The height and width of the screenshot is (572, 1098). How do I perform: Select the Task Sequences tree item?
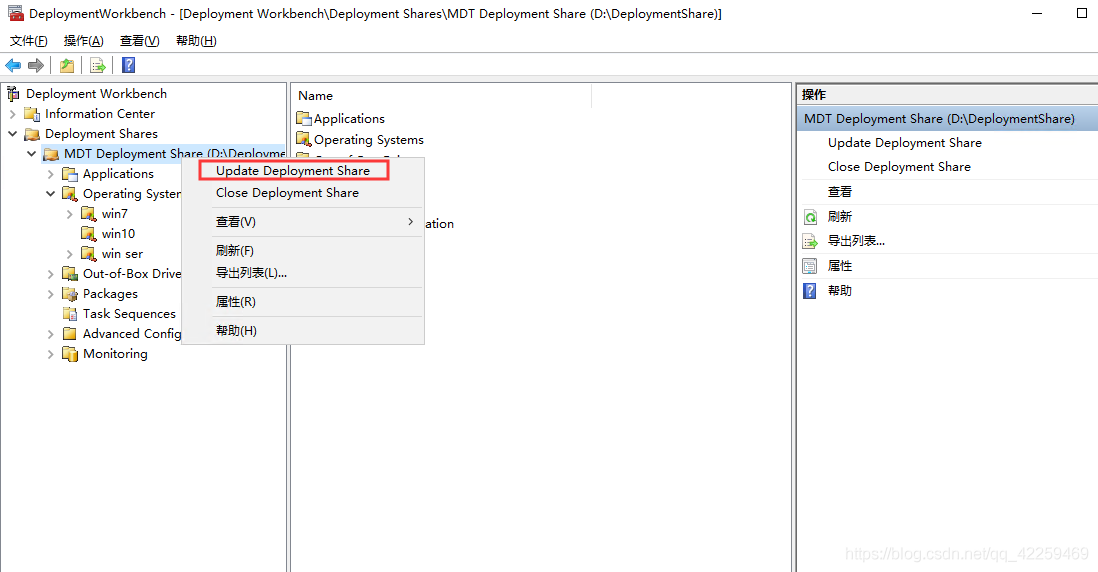(x=128, y=314)
